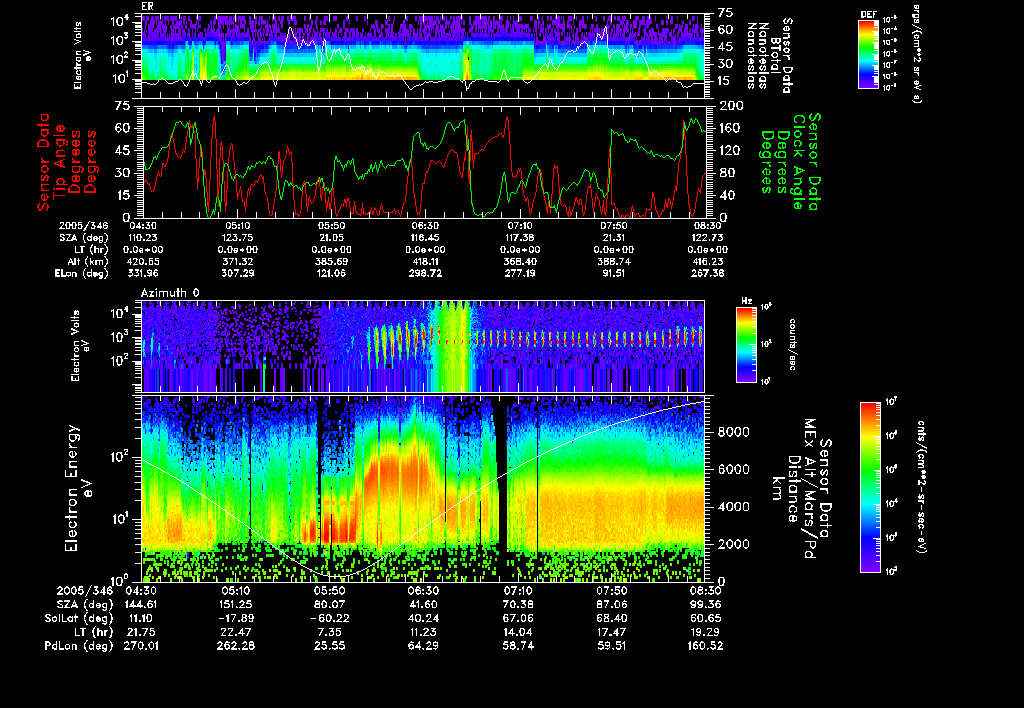
Task: Click the SZA value 144.61
Action: pos(140,605)
